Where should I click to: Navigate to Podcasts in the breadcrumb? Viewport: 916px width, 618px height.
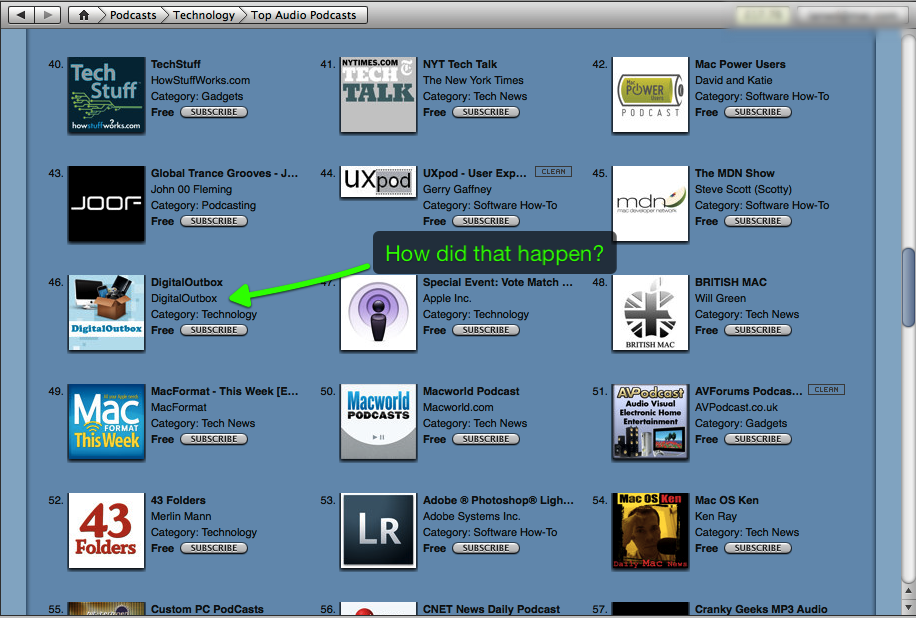[x=133, y=15]
